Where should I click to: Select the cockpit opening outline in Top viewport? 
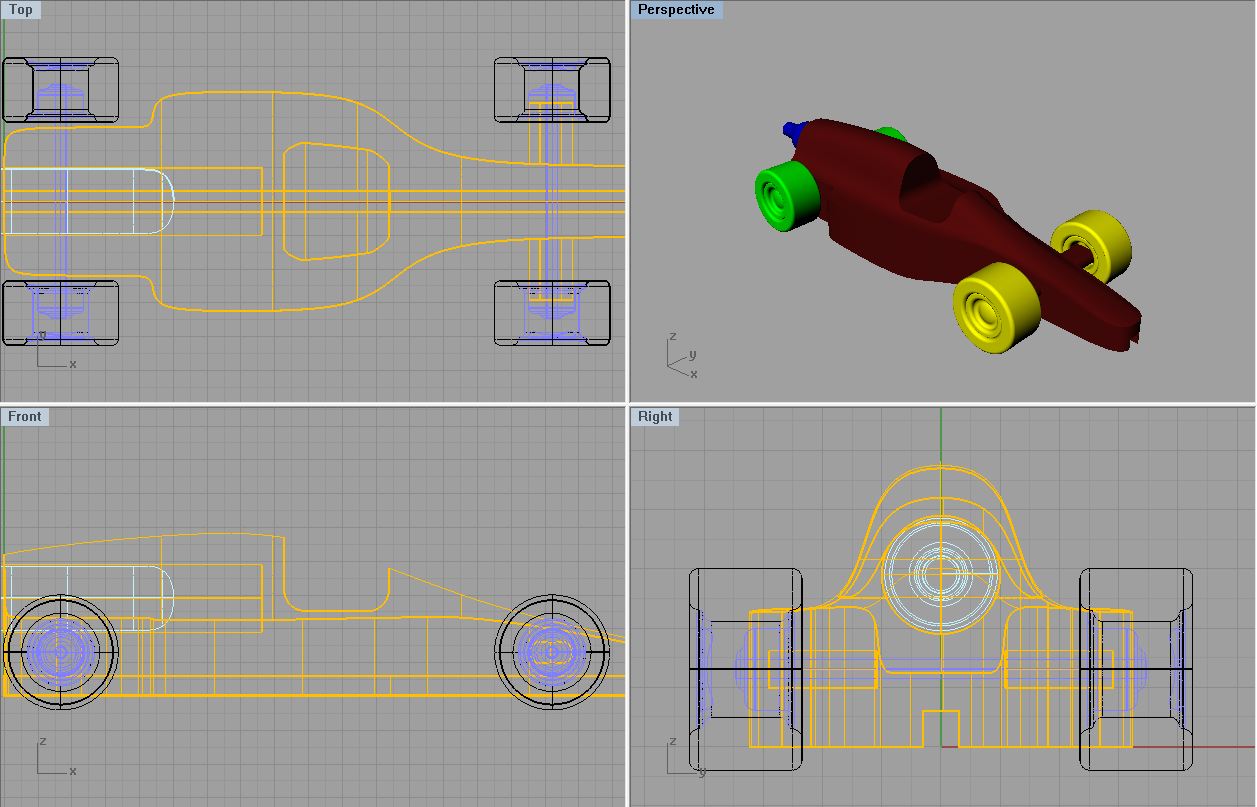coord(335,201)
